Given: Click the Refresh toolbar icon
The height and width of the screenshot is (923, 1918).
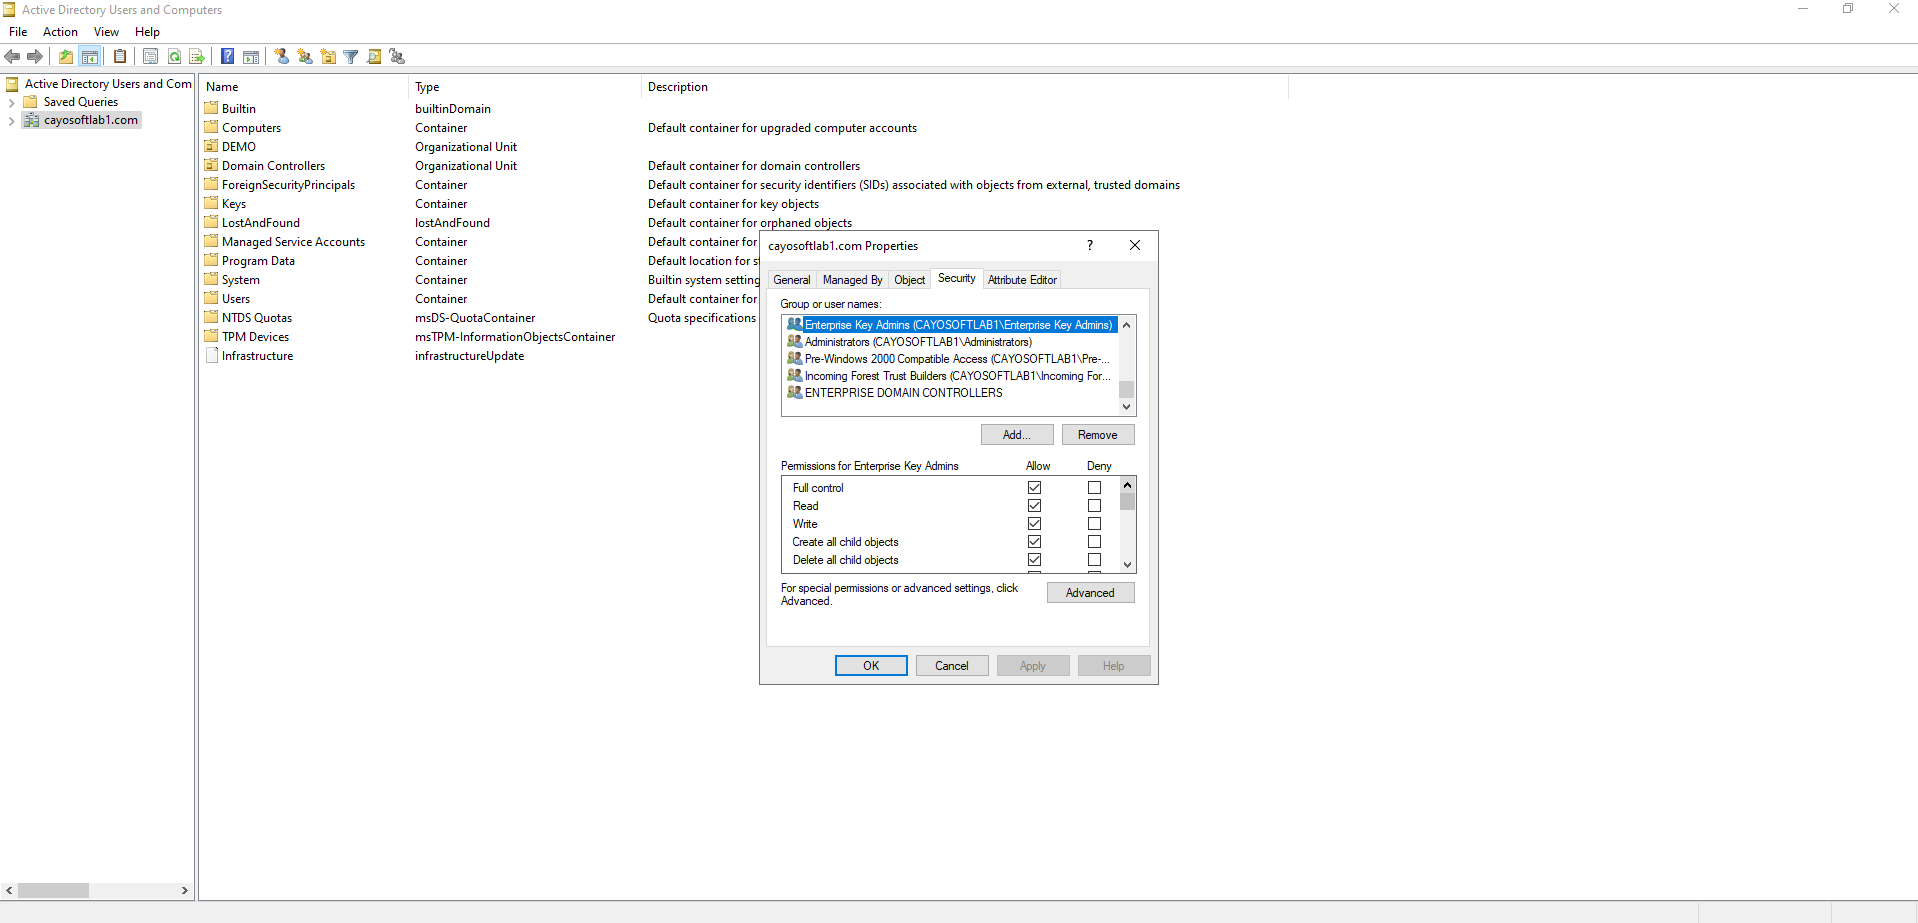Looking at the screenshot, I should [x=175, y=57].
